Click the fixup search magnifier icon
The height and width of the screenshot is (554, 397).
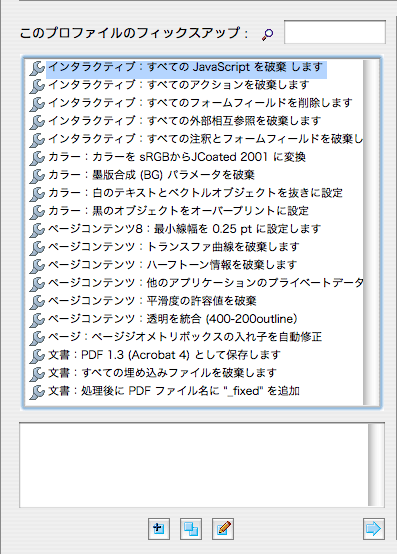(267, 34)
